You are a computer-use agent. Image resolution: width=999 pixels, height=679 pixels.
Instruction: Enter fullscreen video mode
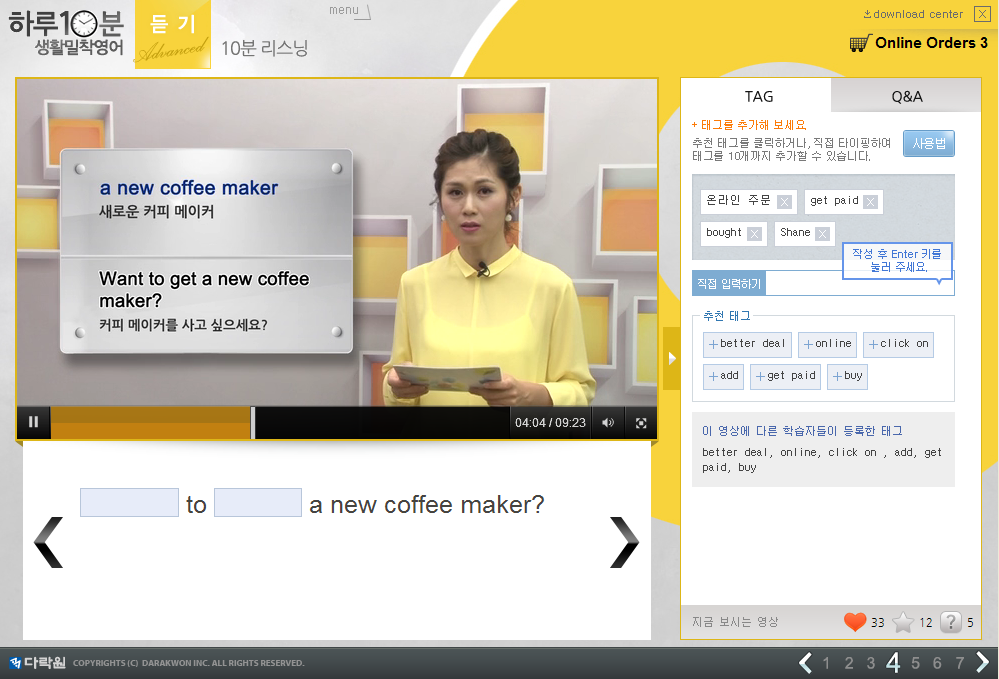642,423
